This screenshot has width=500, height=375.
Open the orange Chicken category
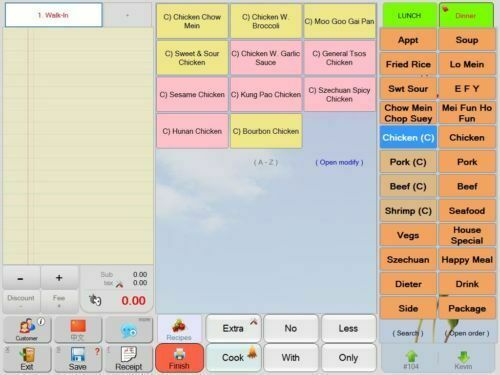pyautogui.click(x=467, y=138)
